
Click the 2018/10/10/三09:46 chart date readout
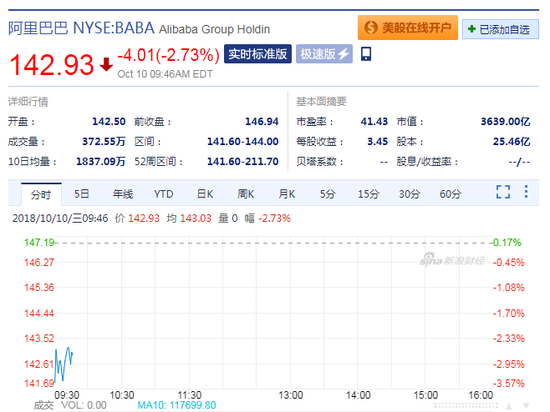click(60, 218)
